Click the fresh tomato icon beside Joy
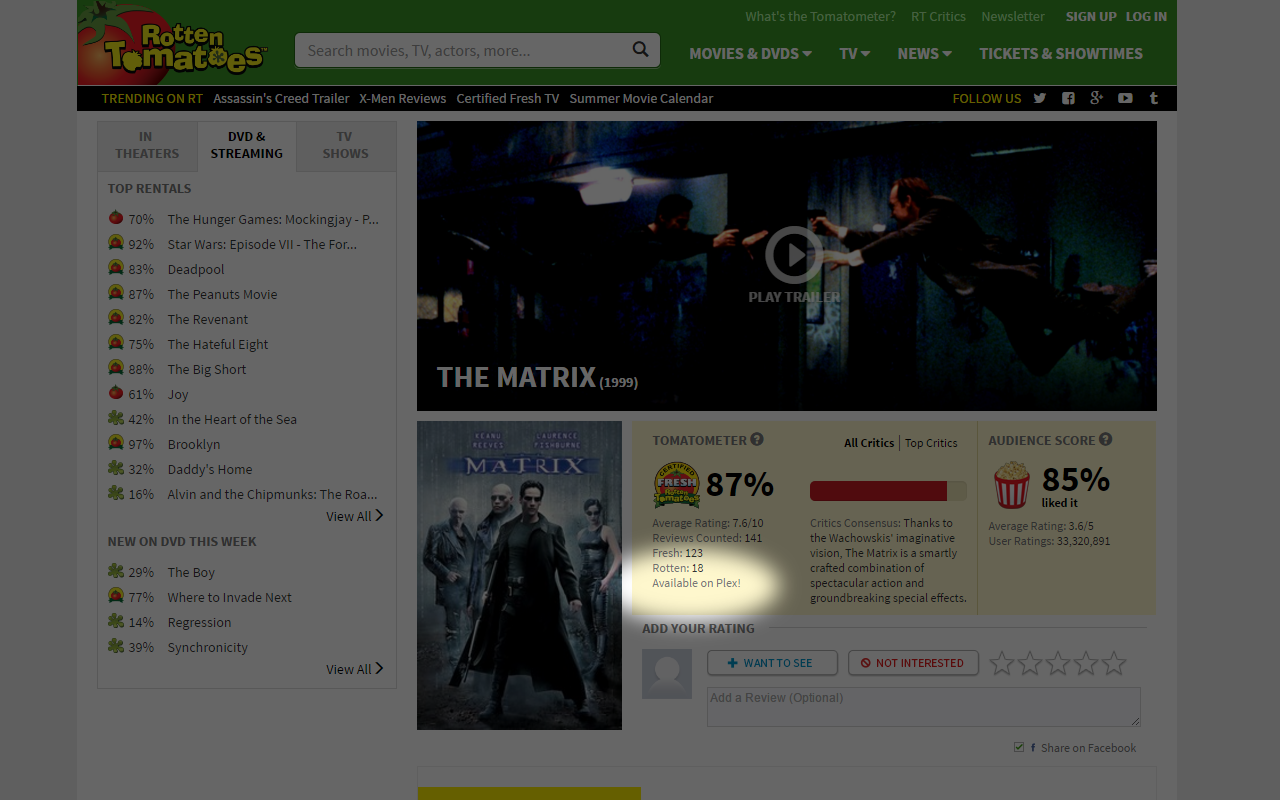Viewport: 1280px width, 800px height. point(116,393)
